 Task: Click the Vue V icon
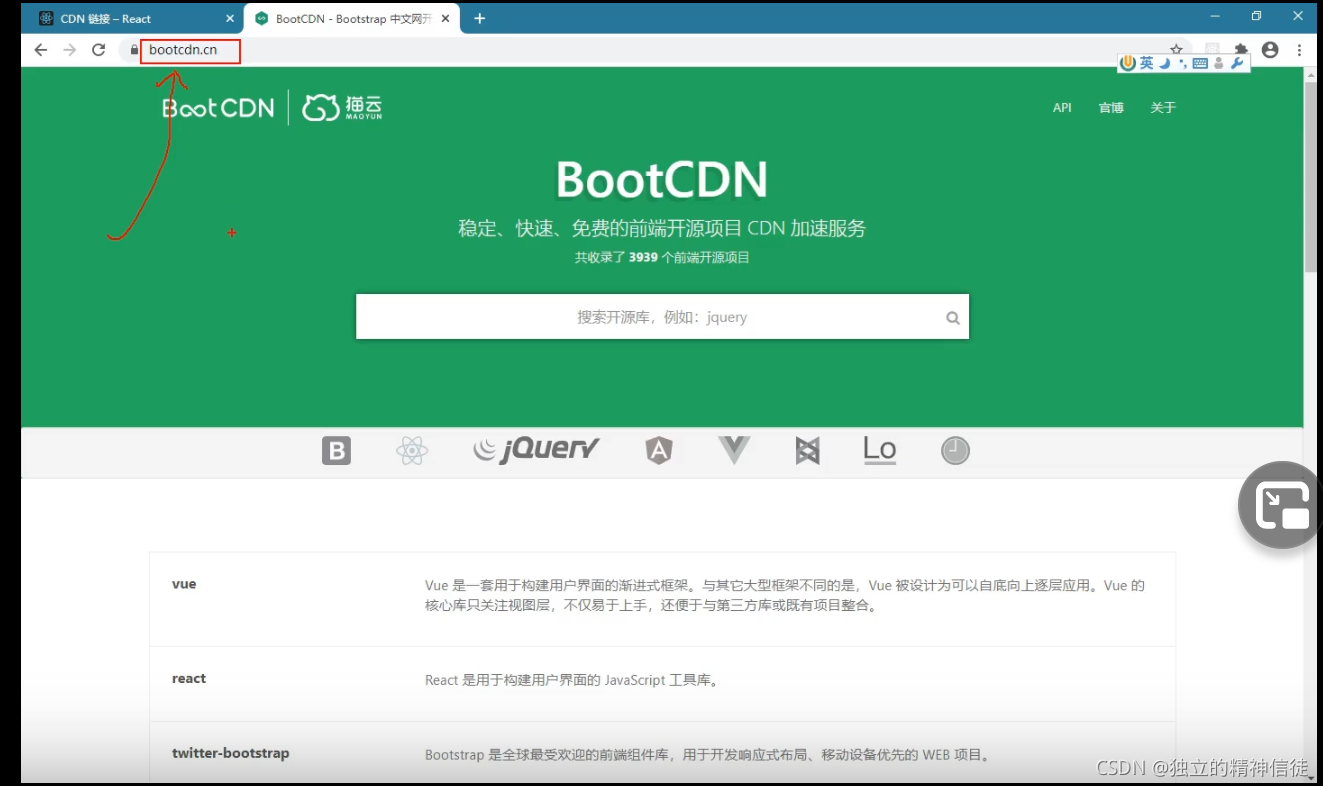point(734,450)
